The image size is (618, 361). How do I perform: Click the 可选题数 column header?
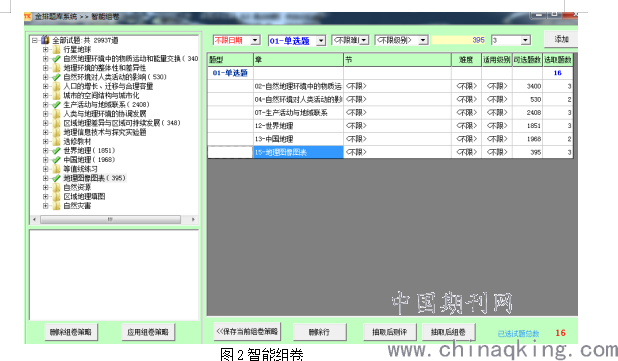527,60
